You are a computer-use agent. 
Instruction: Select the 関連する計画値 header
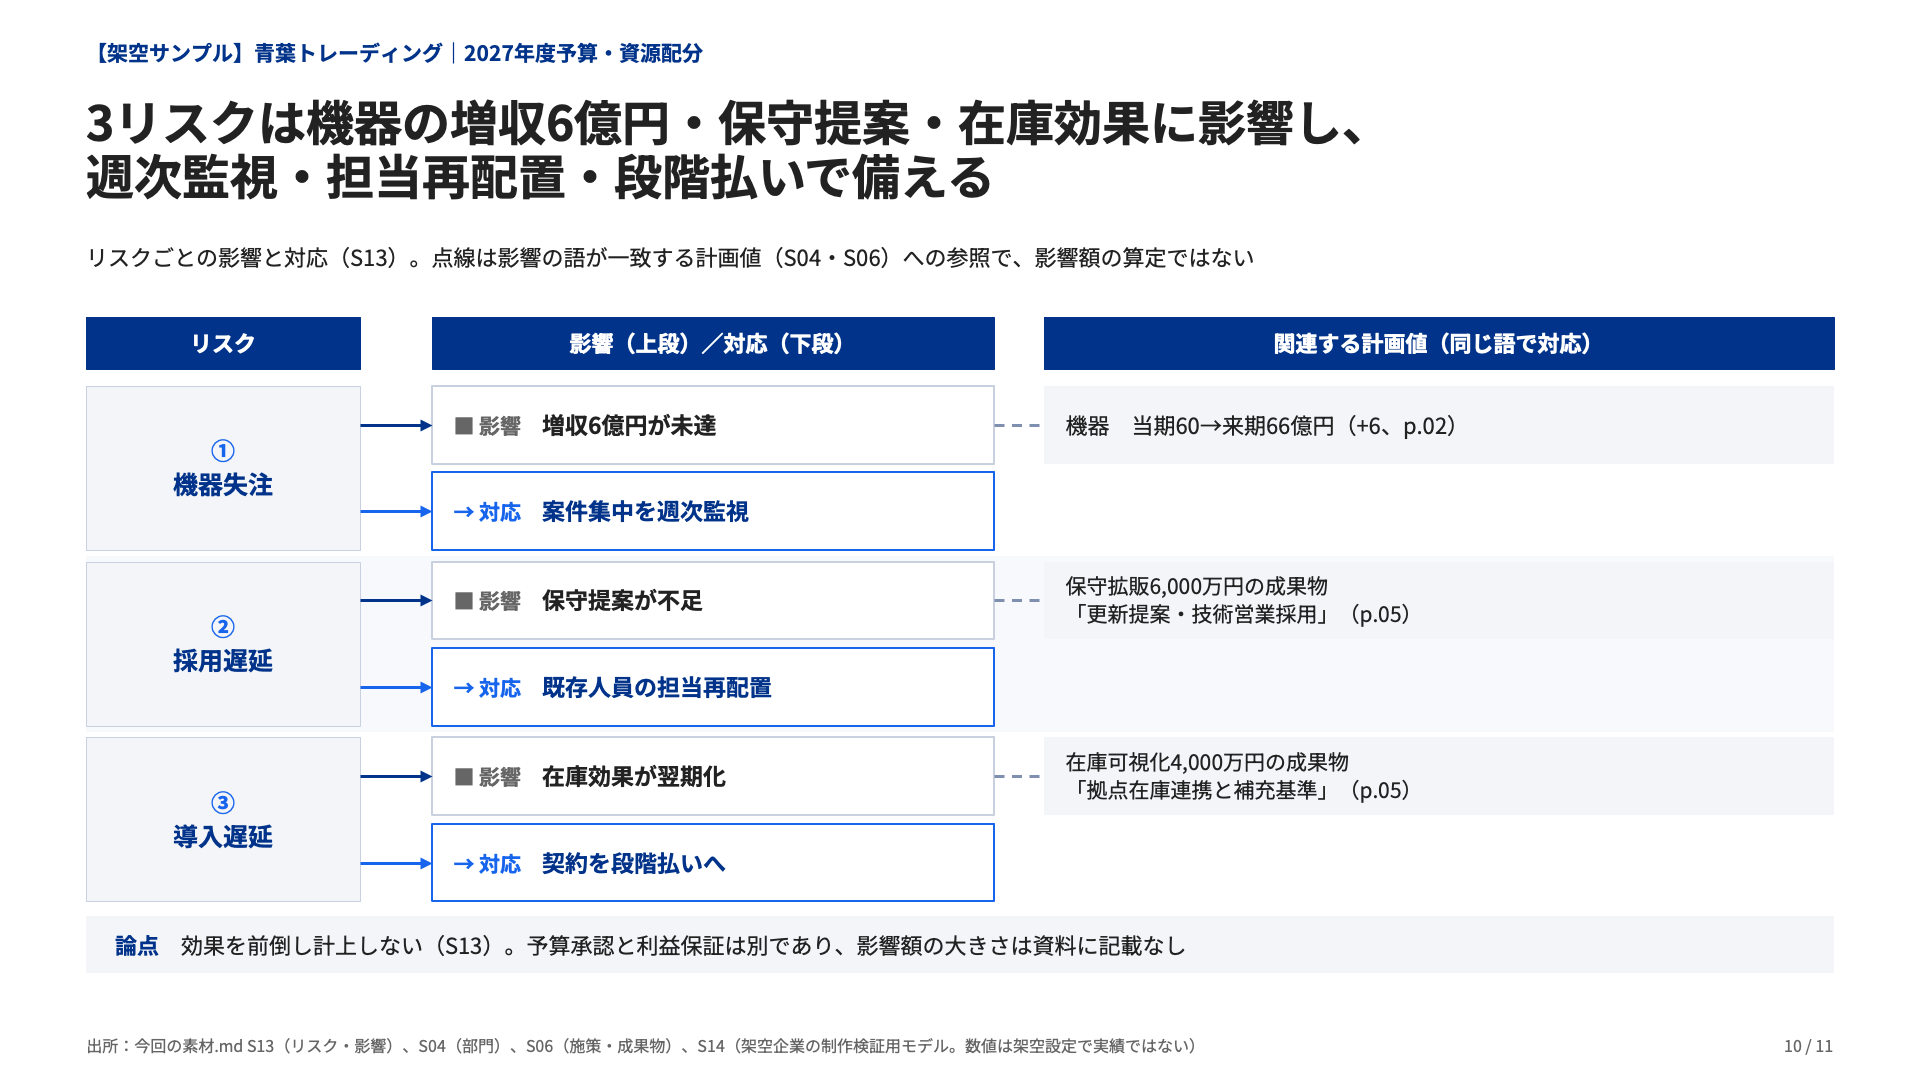pos(1439,343)
